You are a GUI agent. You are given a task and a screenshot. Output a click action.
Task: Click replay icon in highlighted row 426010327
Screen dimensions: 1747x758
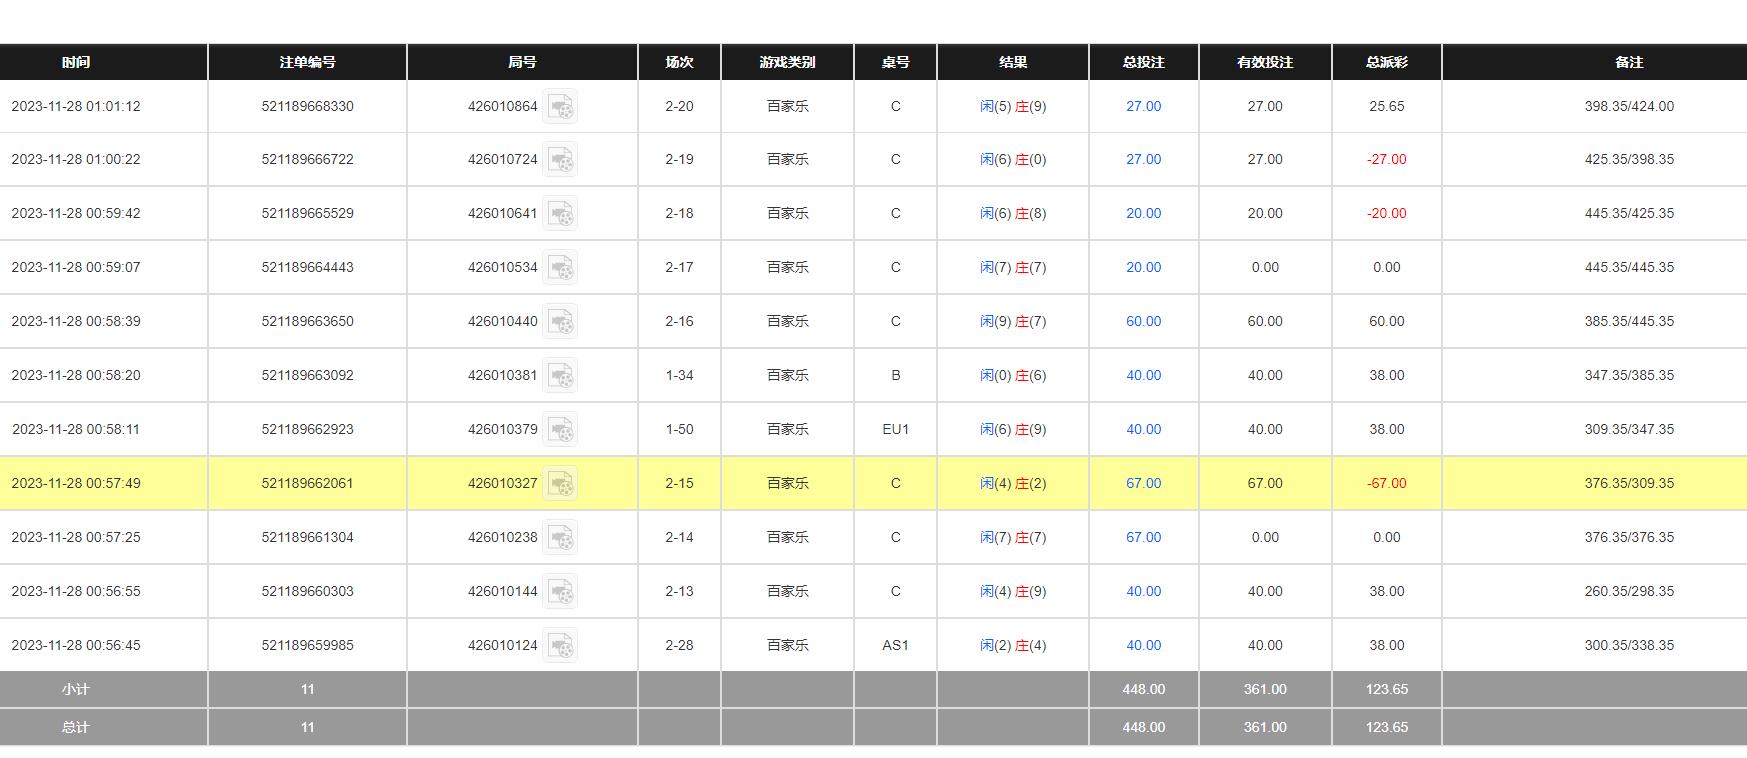560,484
